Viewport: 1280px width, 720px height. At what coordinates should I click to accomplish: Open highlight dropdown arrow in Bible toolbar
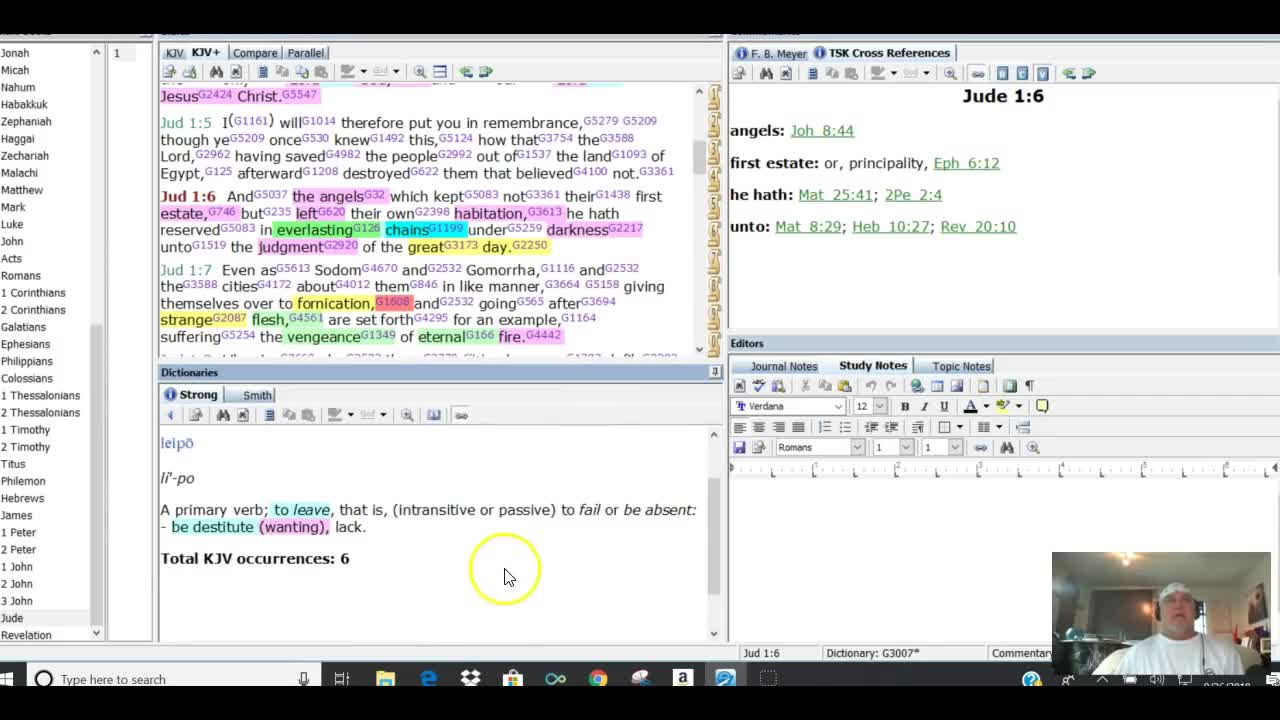(x=364, y=72)
